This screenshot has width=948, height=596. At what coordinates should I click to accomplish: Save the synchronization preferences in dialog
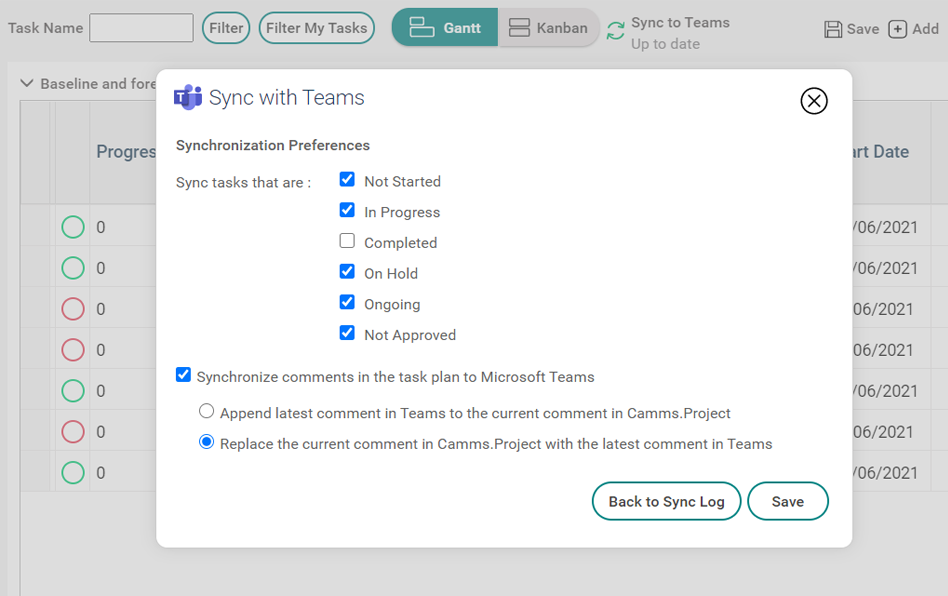[788, 501]
